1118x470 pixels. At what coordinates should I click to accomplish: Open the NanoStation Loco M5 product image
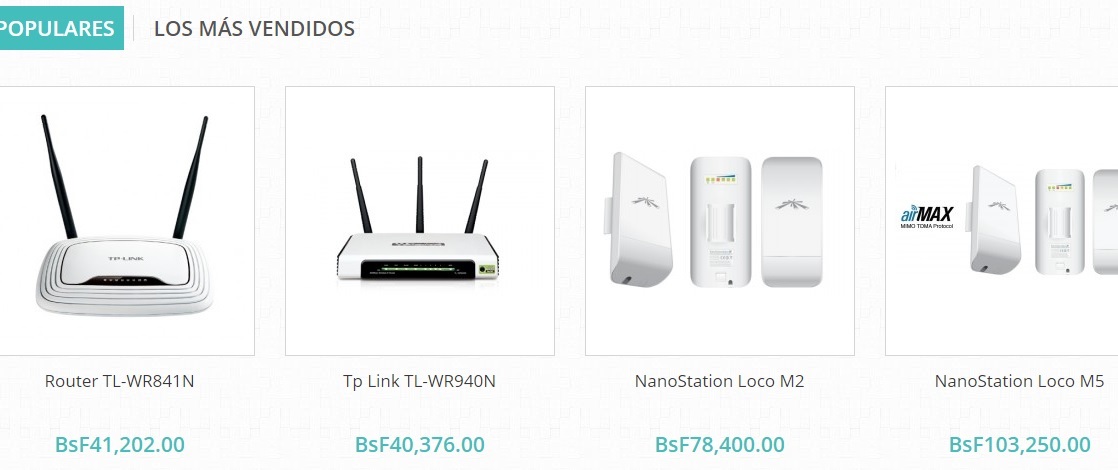(x=1002, y=221)
